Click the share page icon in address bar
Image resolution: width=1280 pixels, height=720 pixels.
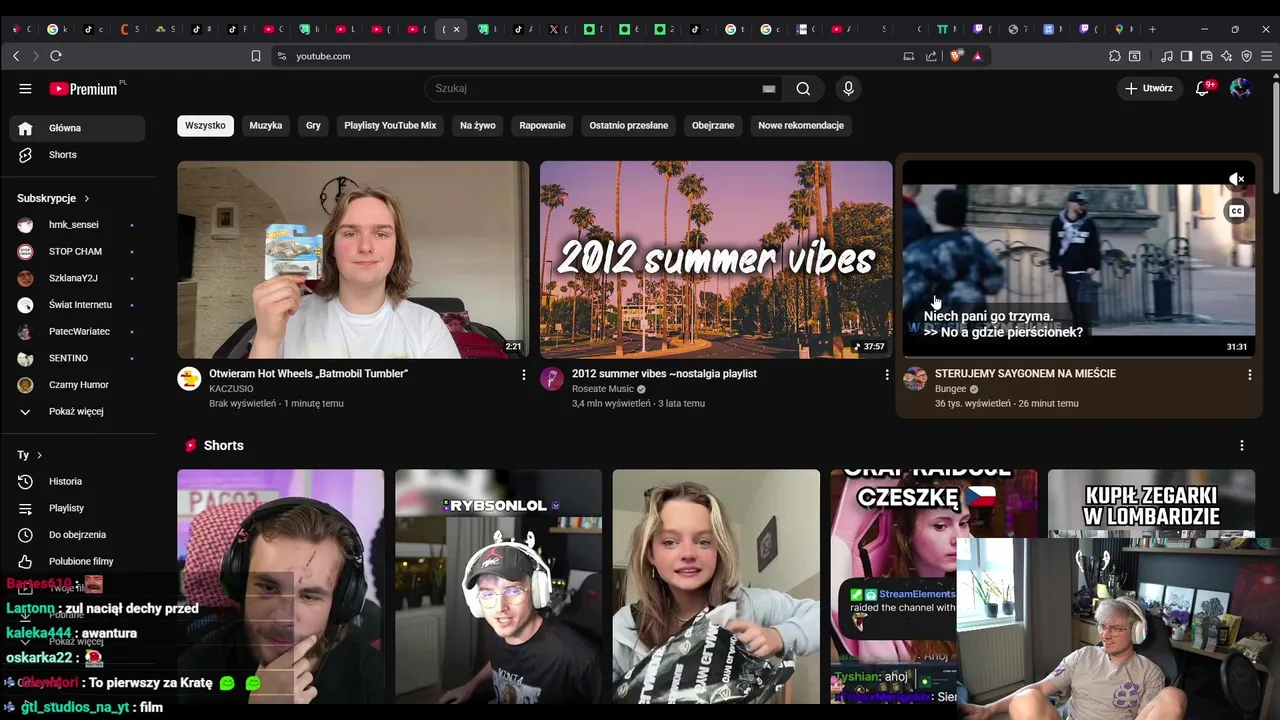pyautogui.click(x=932, y=56)
